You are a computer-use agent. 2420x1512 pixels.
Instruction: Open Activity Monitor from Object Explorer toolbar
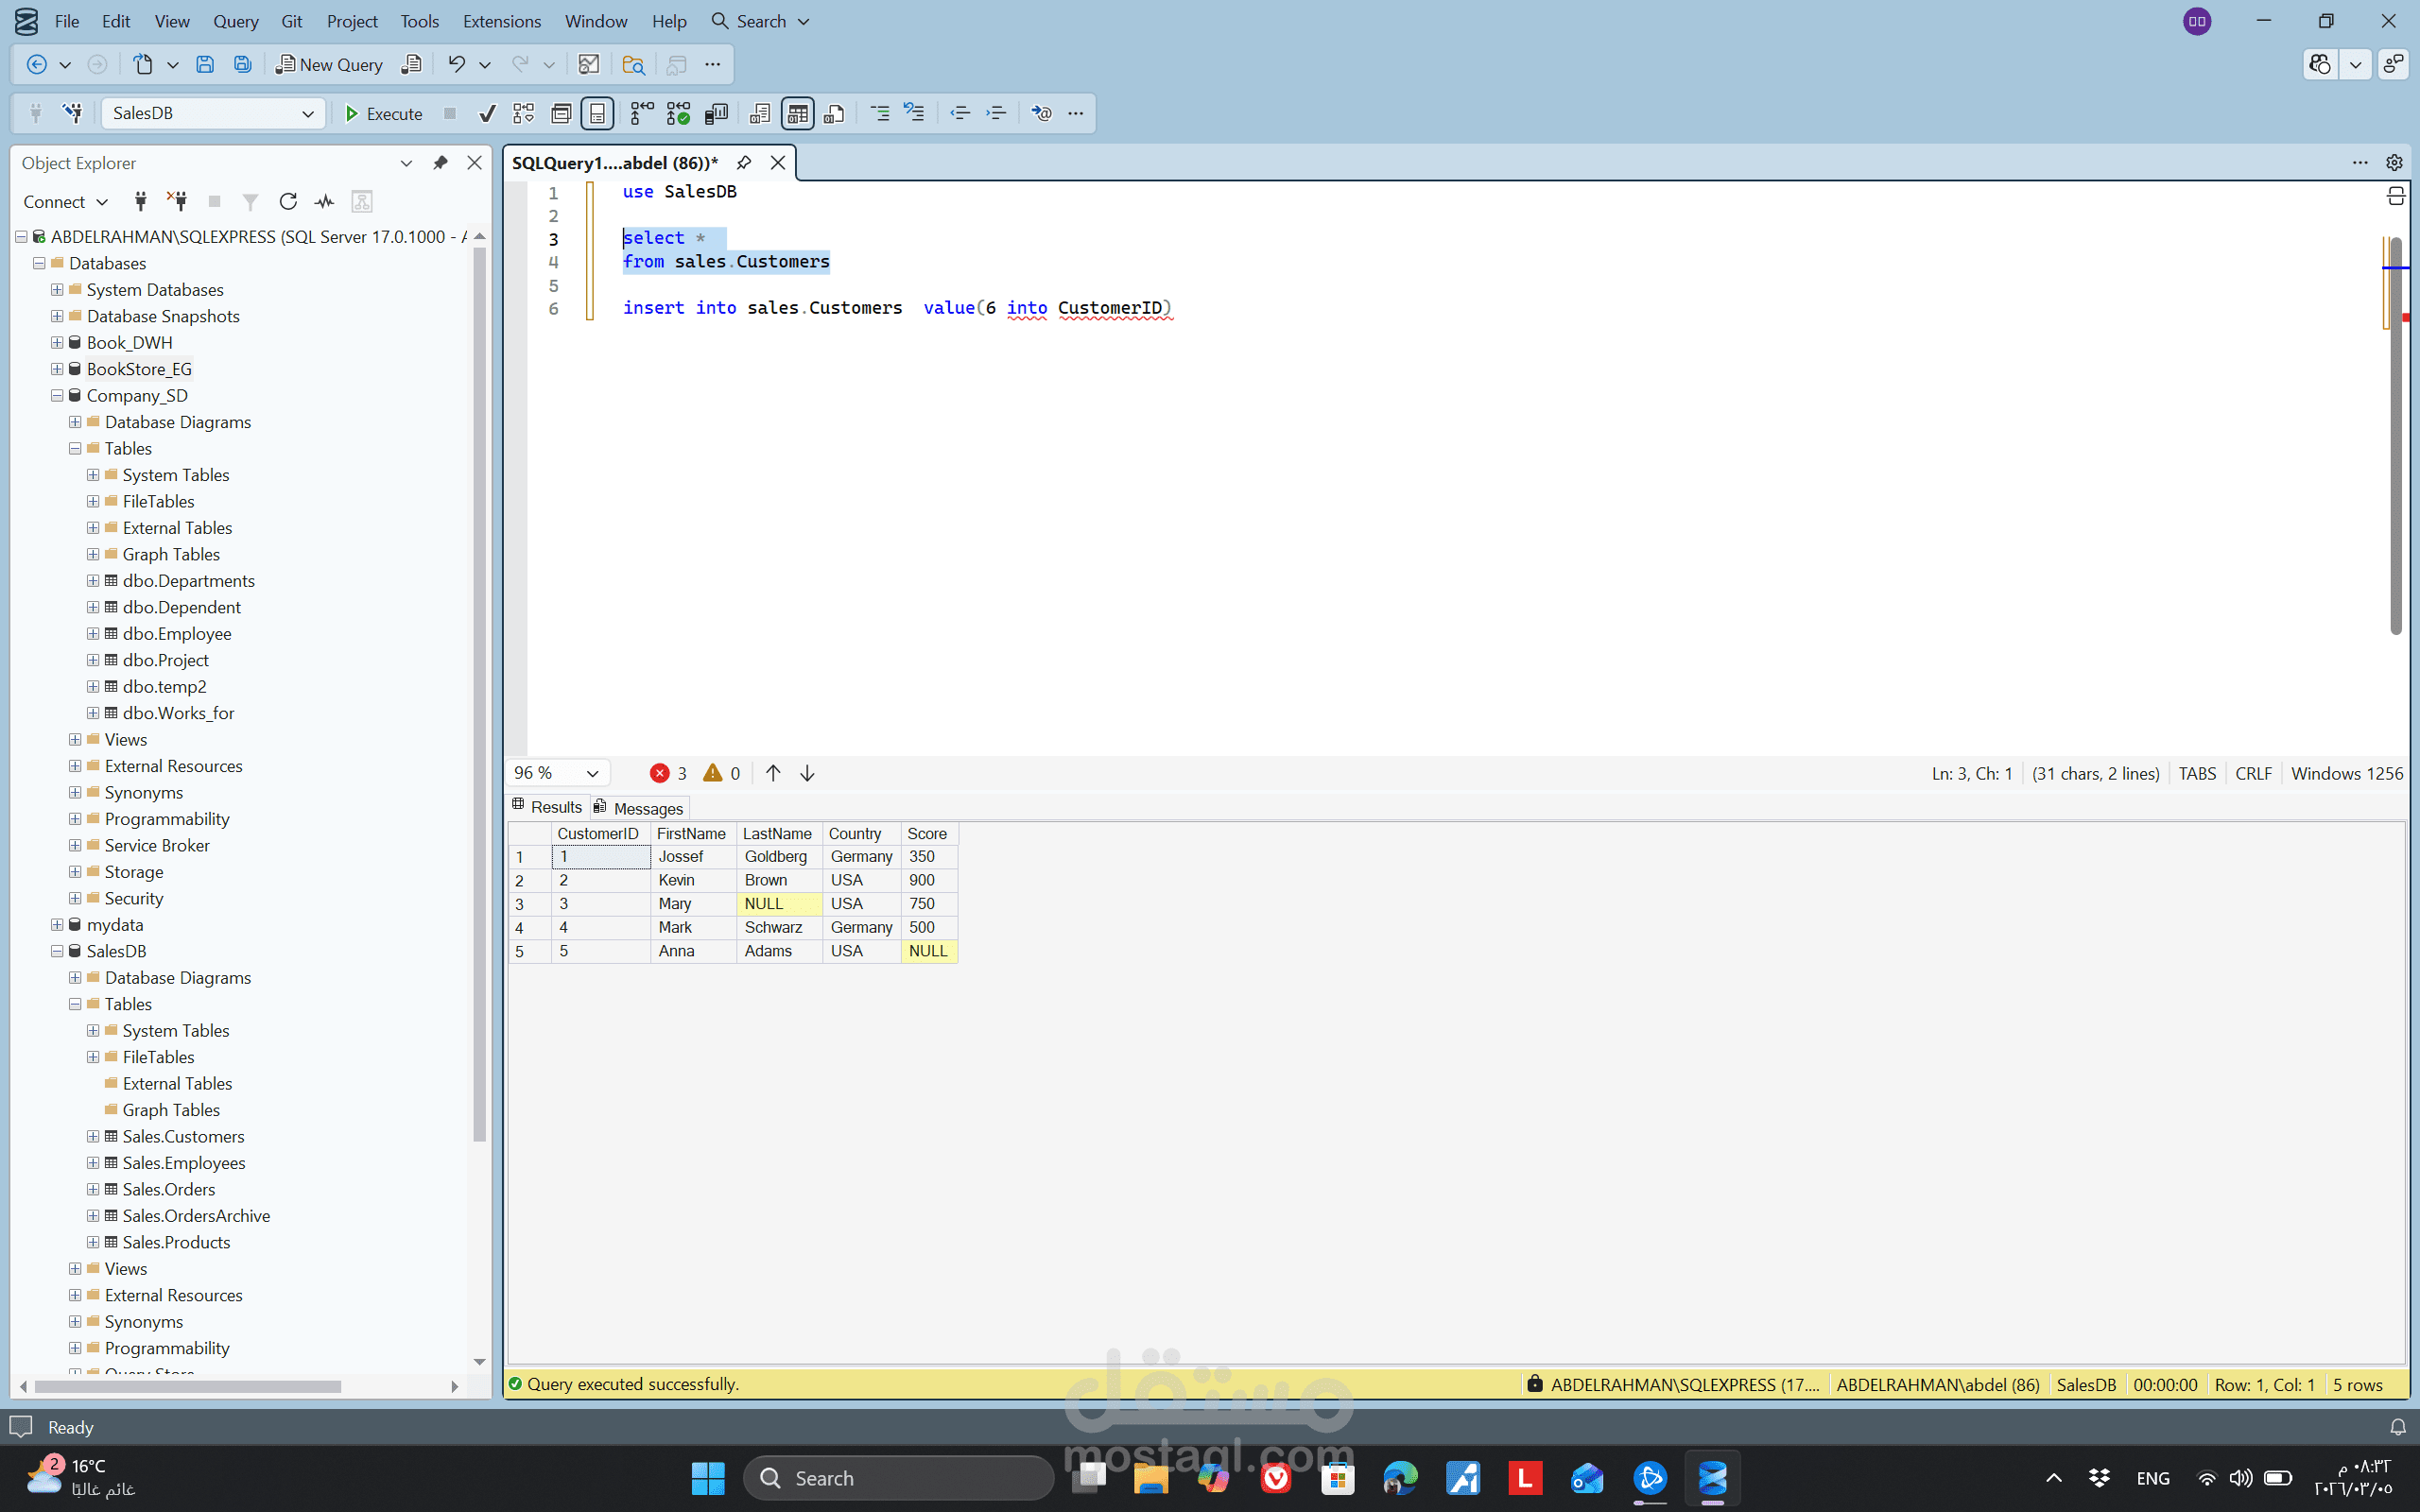coord(324,201)
